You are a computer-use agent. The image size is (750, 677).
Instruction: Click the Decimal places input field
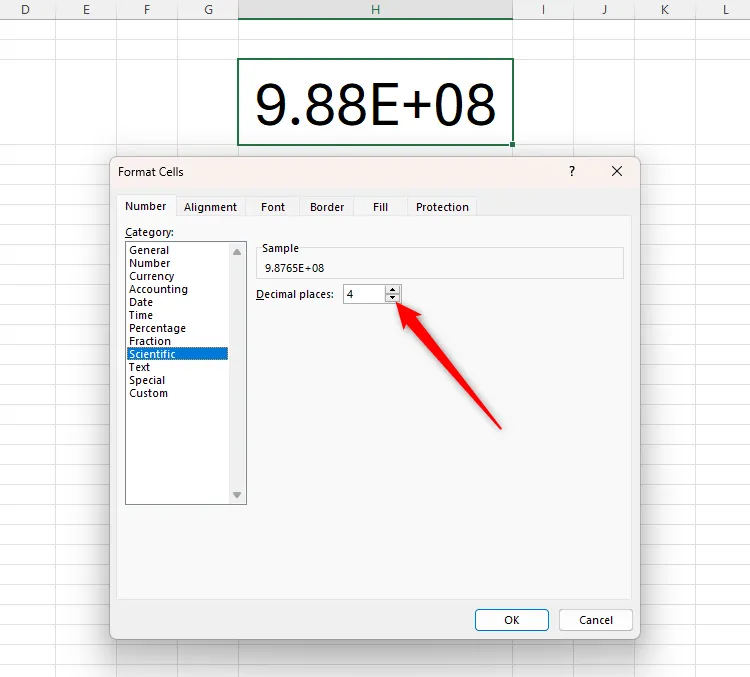click(364, 294)
